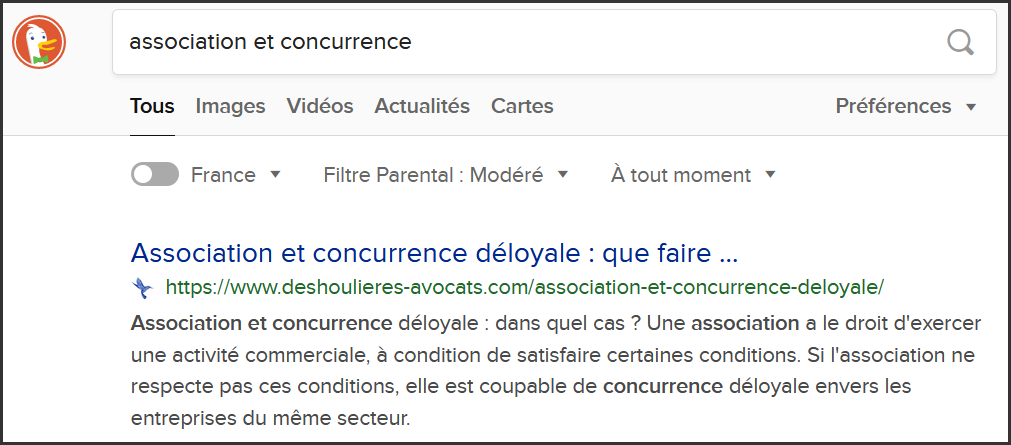The height and width of the screenshot is (445, 1011).
Task: Open the Association et concurrence déloyale result
Action: click(434, 251)
